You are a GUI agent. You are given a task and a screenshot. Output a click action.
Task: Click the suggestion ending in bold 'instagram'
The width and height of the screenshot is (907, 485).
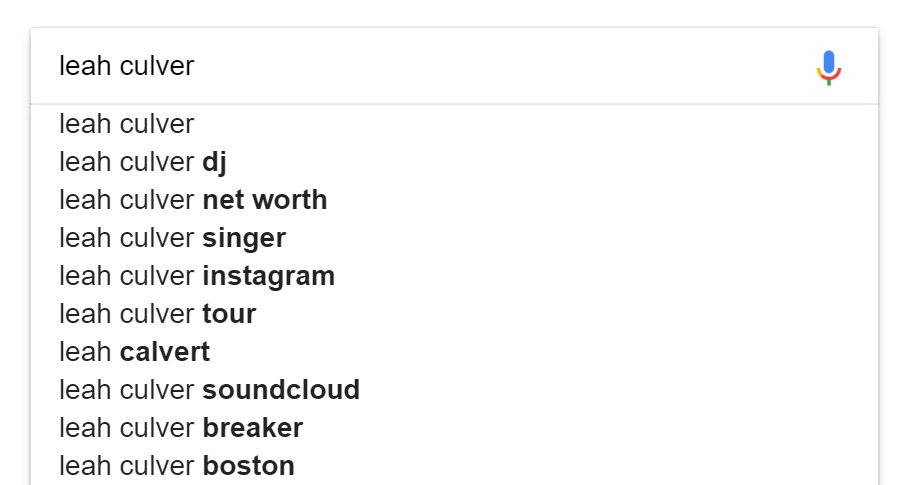tap(197, 276)
